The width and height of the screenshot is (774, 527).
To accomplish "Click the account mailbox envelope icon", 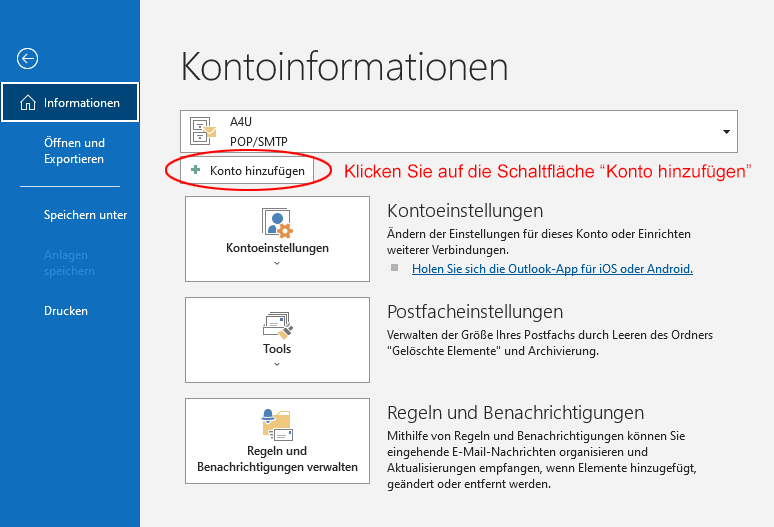I will pos(203,131).
